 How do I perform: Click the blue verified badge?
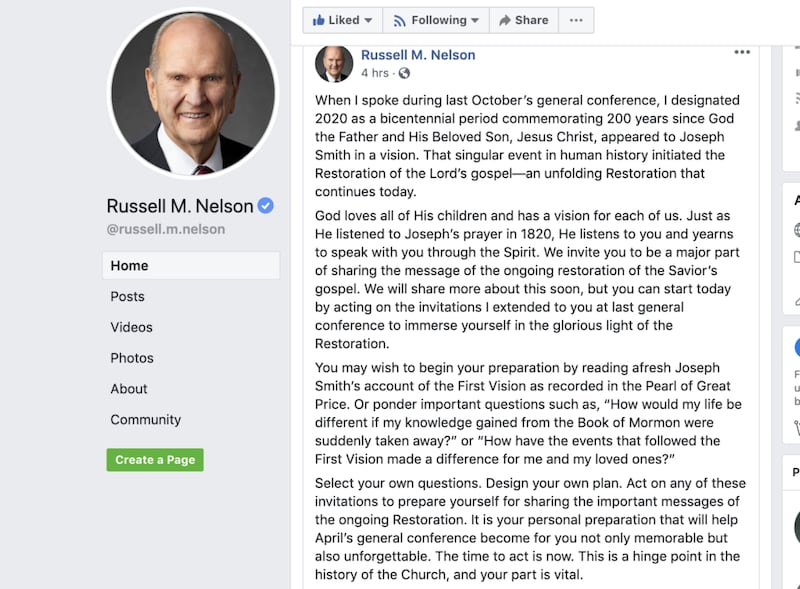coord(265,206)
